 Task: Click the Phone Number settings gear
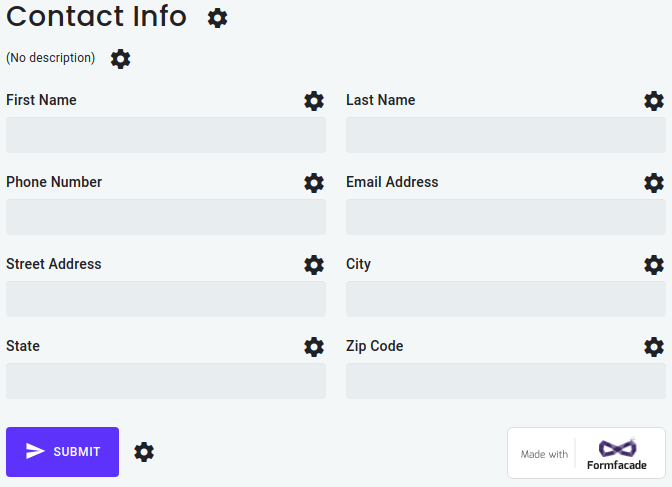tap(314, 183)
